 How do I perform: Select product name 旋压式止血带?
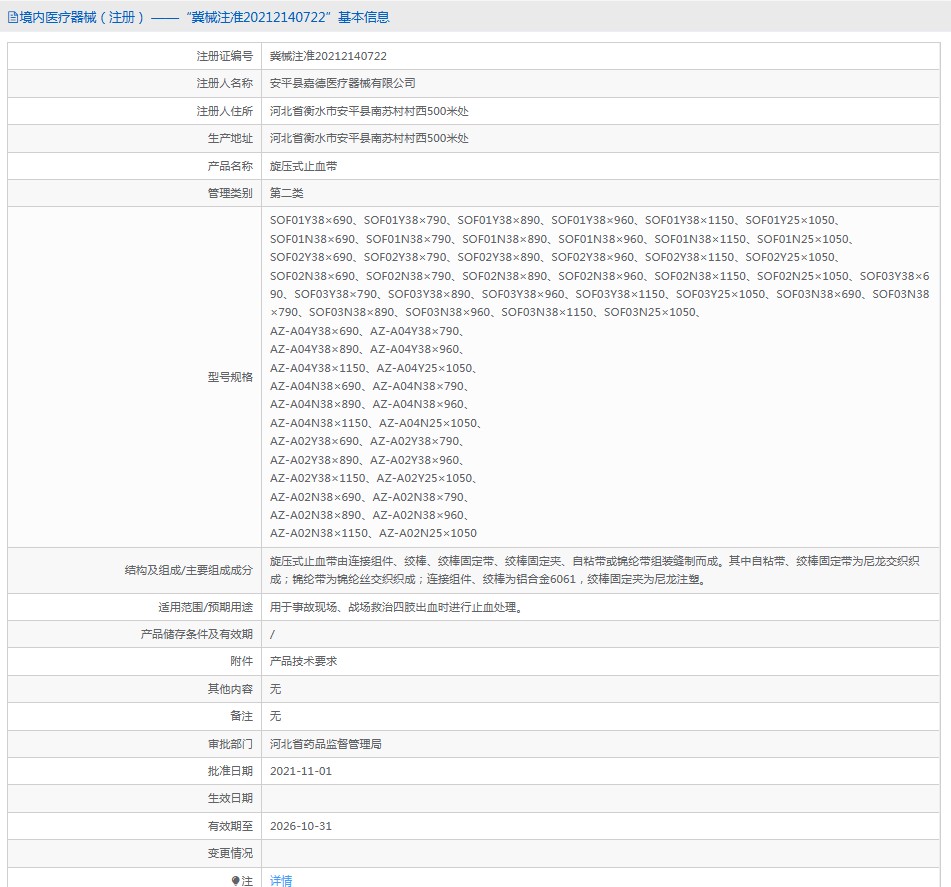coord(303,166)
